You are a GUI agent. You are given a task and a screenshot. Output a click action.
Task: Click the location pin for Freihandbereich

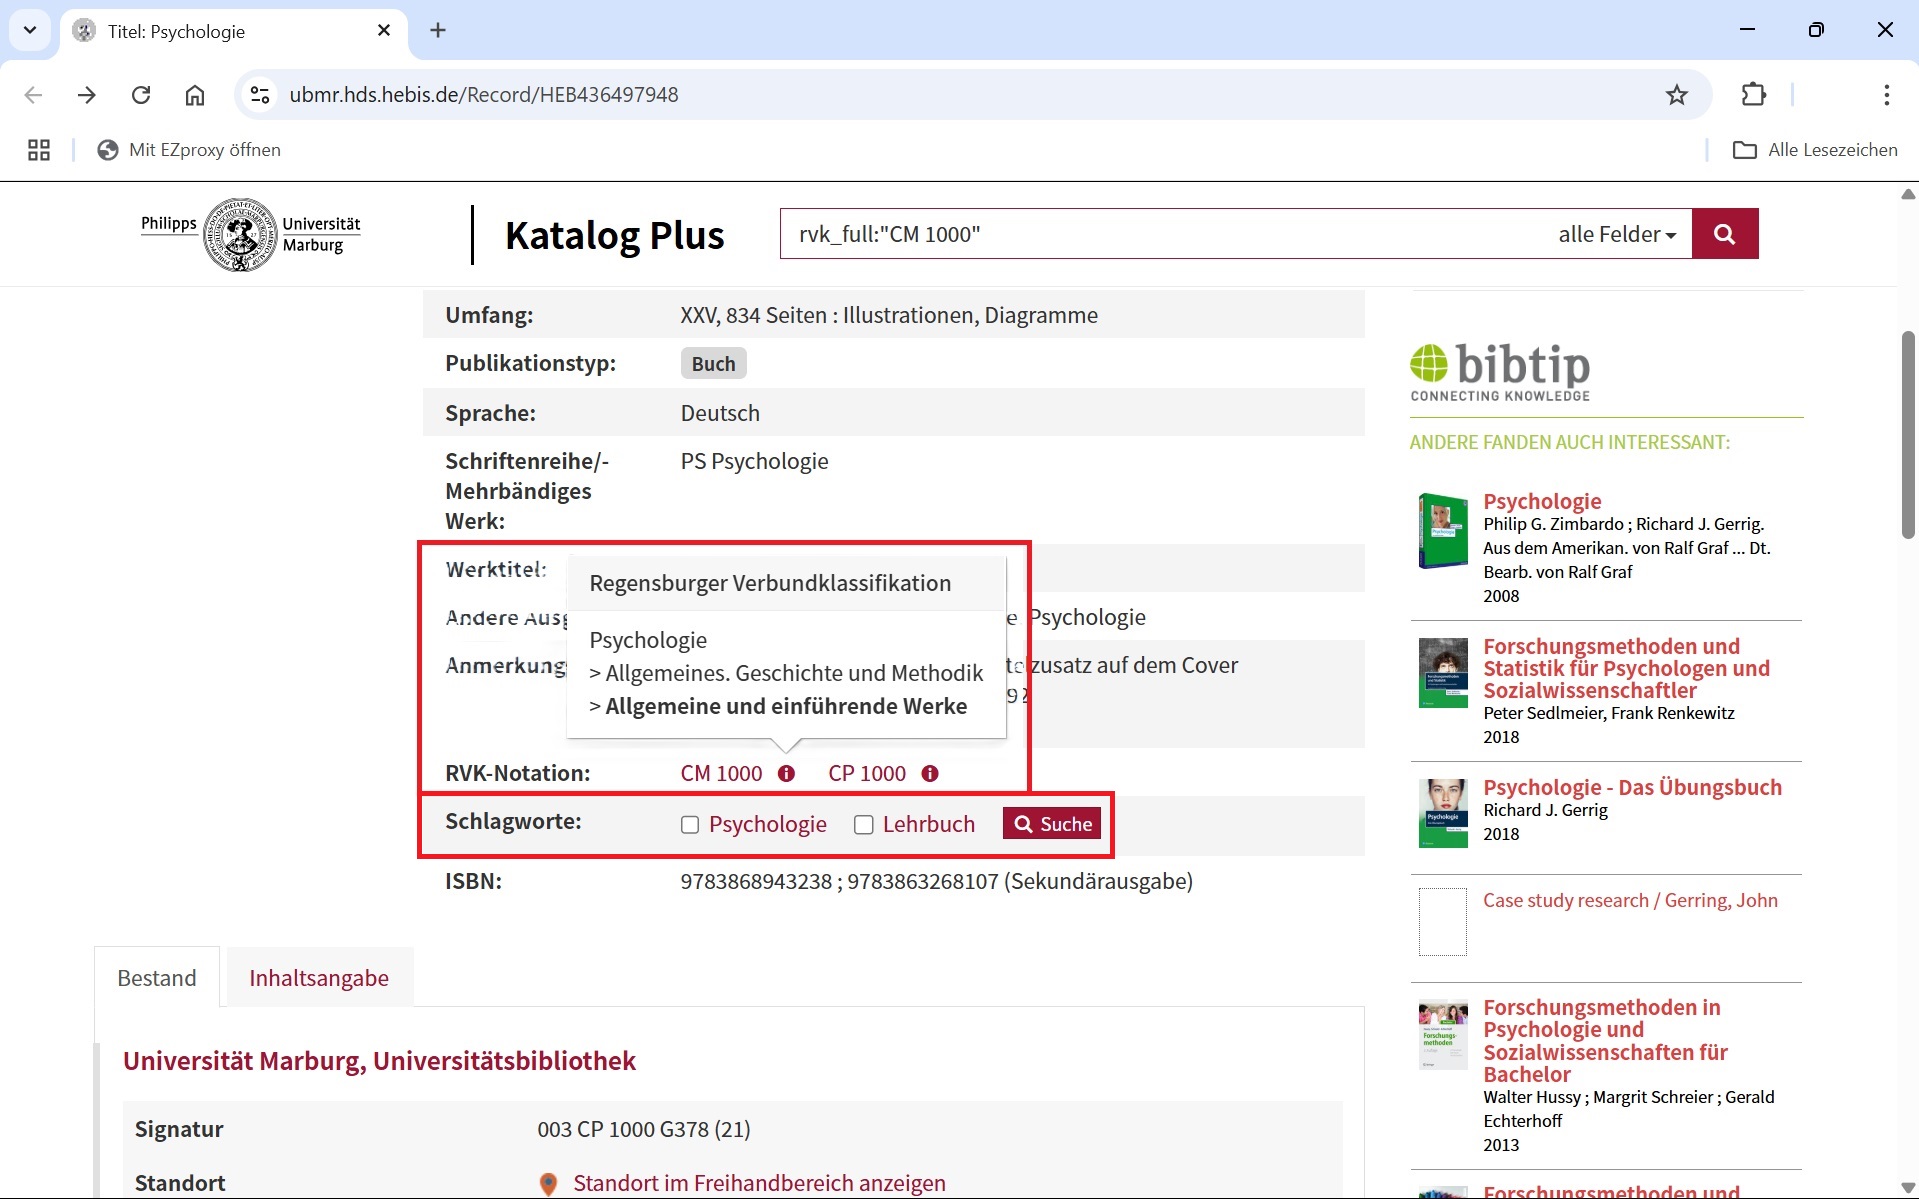[548, 1184]
